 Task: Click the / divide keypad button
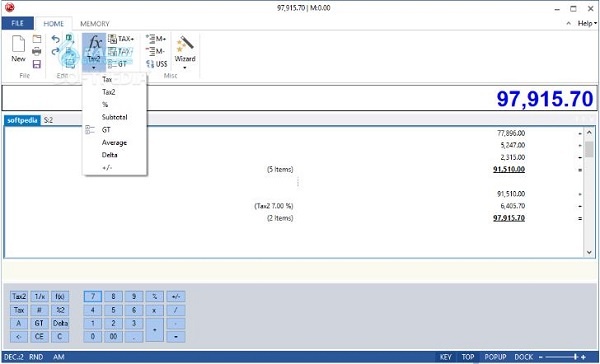[176, 310]
